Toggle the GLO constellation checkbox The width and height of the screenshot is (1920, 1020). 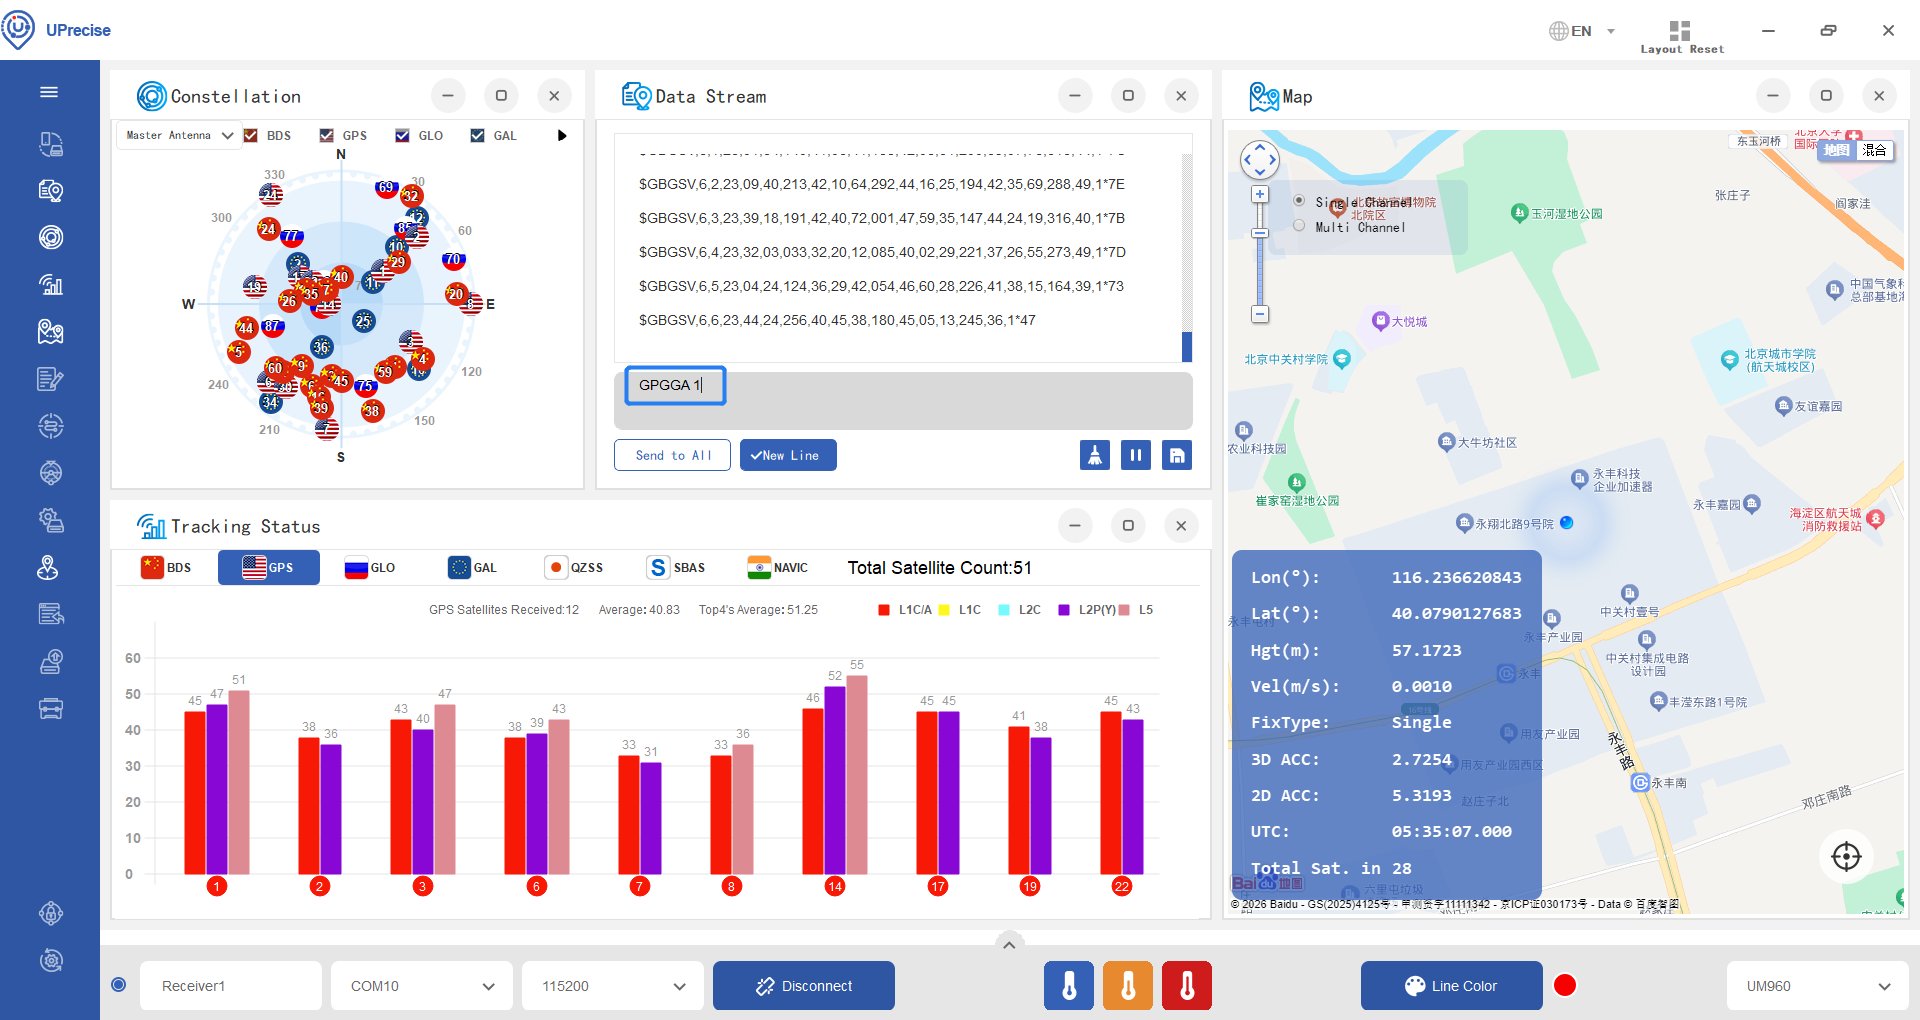pos(402,136)
